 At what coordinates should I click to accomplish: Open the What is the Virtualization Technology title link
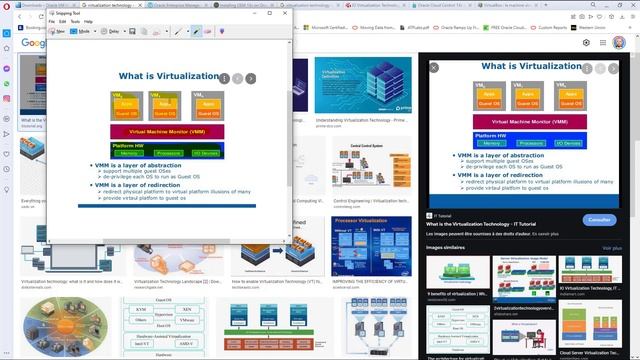(x=481, y=224)
